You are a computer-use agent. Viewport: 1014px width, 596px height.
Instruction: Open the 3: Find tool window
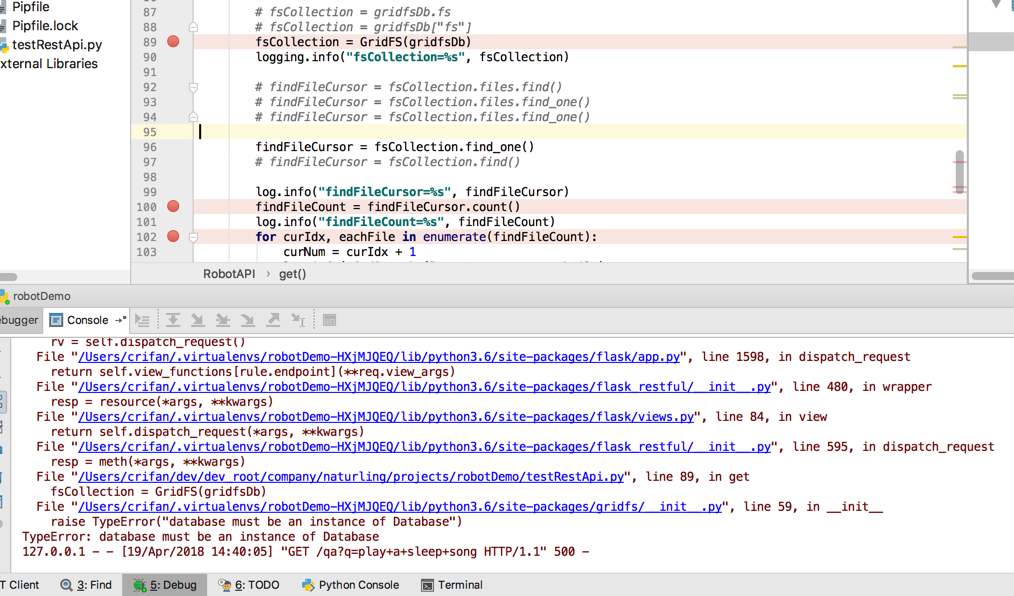tap(86, 585)
